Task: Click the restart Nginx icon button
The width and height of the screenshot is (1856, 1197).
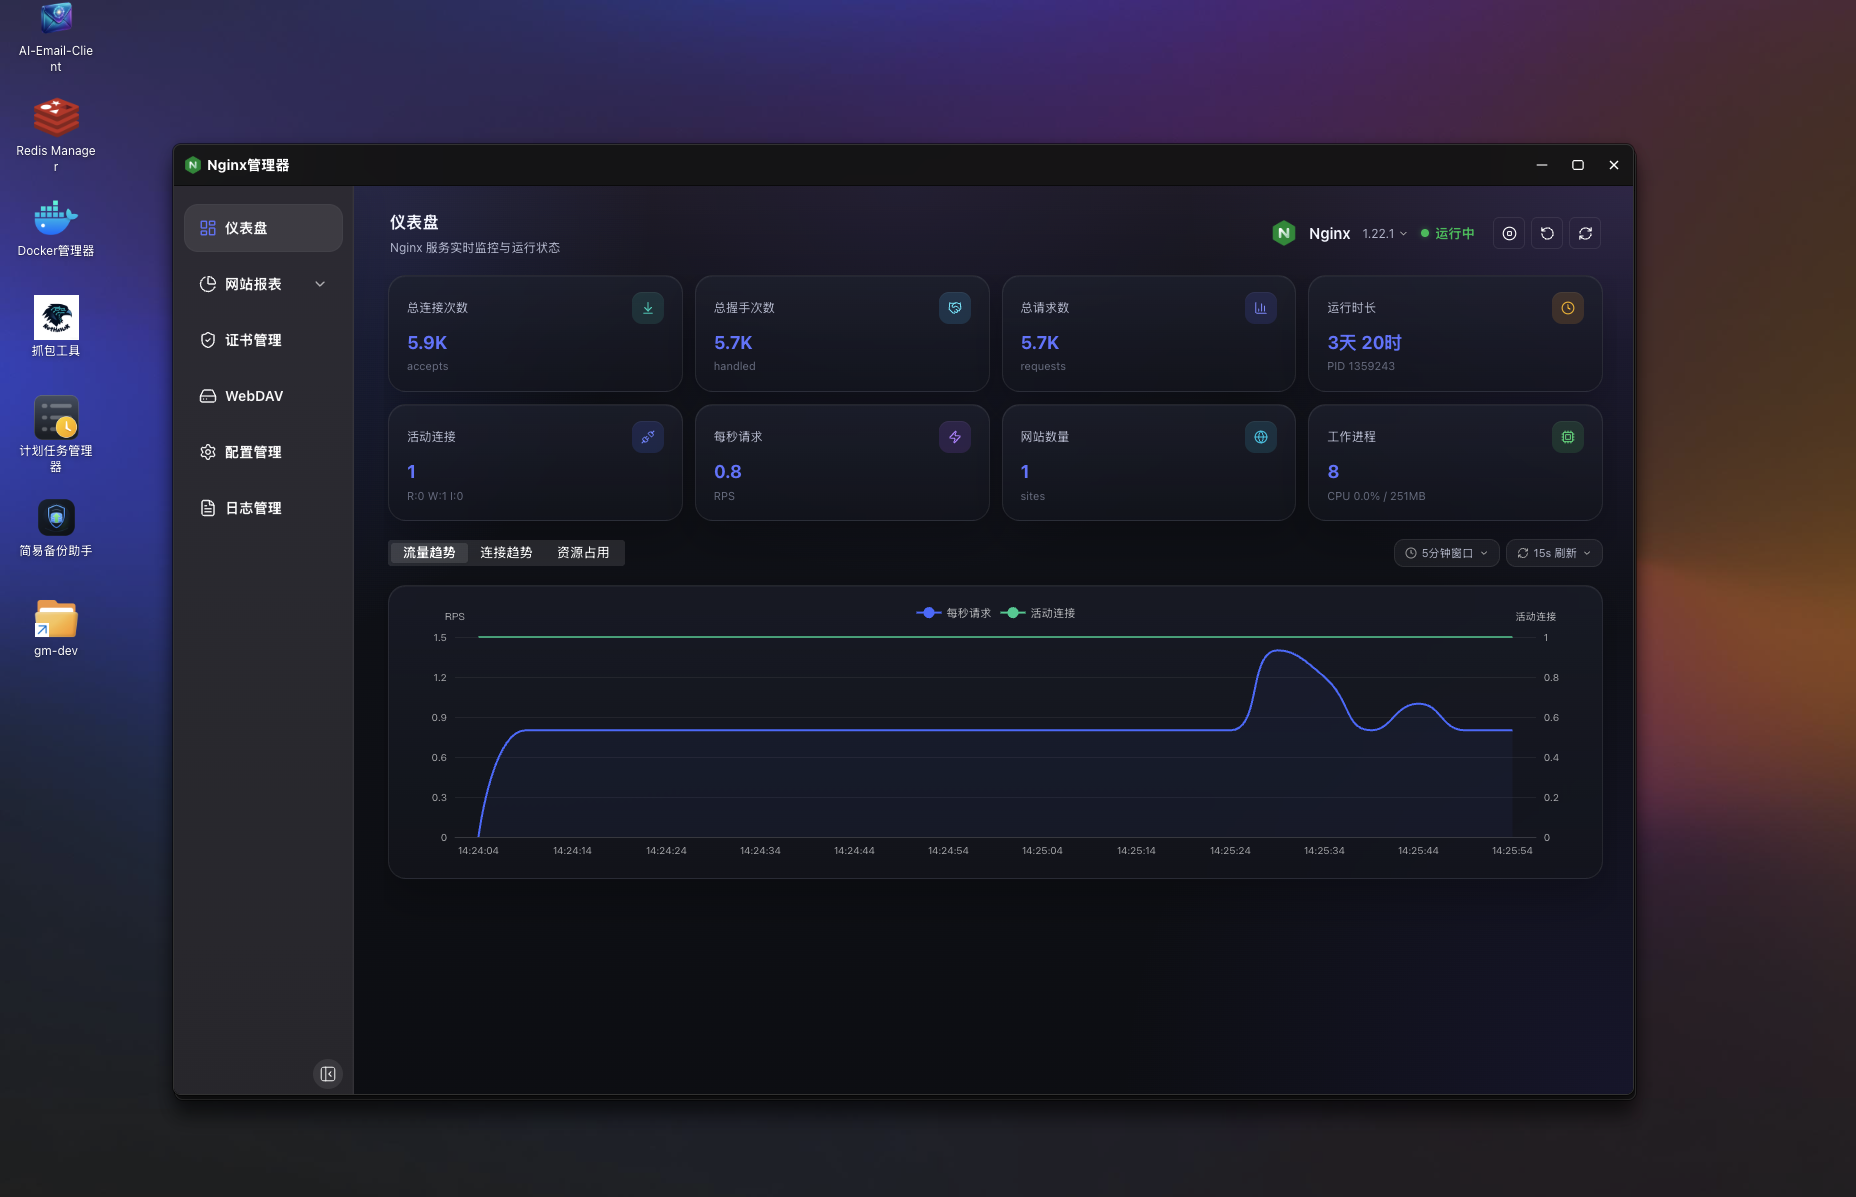Action: pos(1547,233)
